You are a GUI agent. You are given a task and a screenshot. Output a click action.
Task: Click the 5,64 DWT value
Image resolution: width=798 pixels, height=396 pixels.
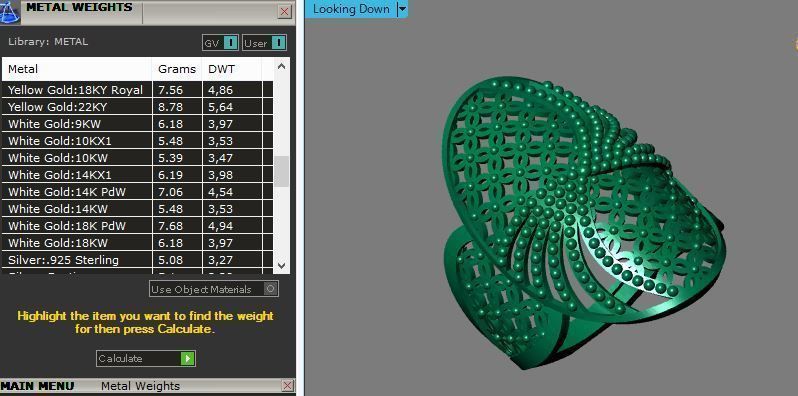(x=220, y=107)
